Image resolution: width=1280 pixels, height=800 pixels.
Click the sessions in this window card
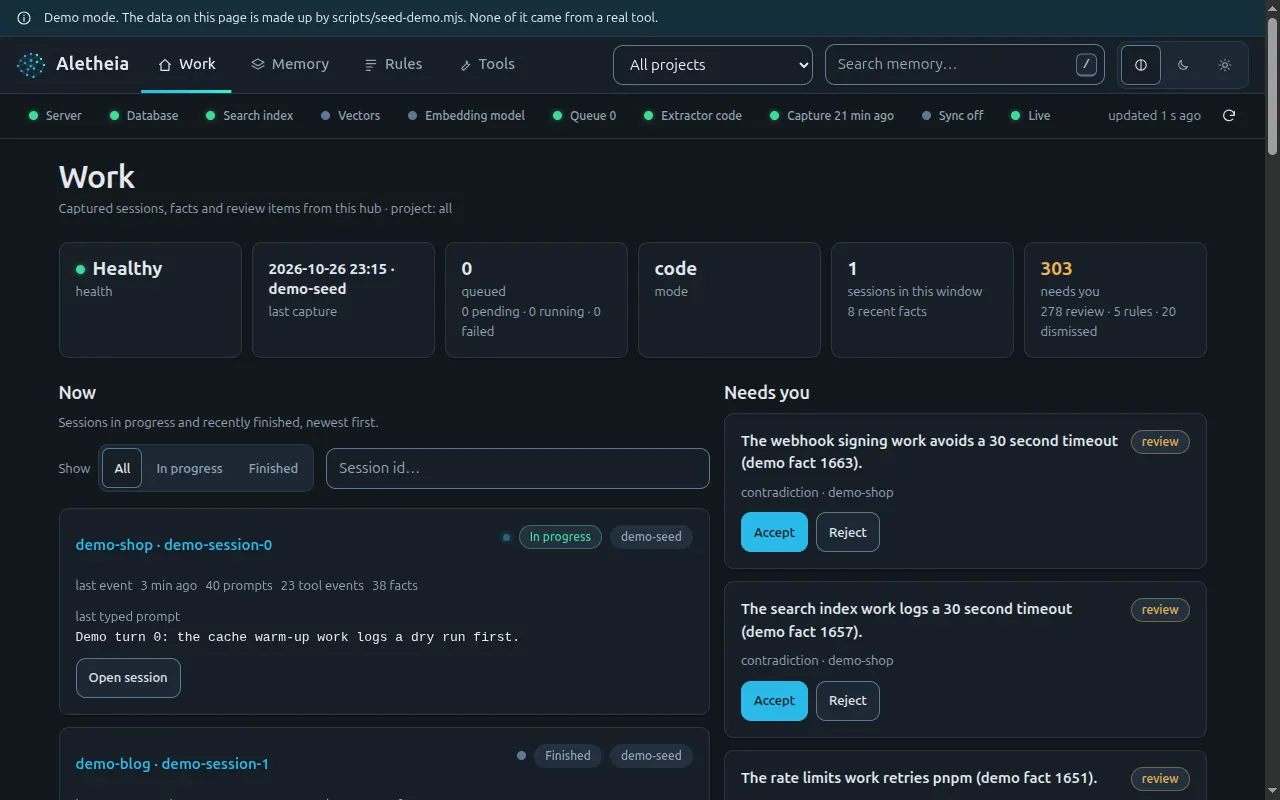click(922, 300)
